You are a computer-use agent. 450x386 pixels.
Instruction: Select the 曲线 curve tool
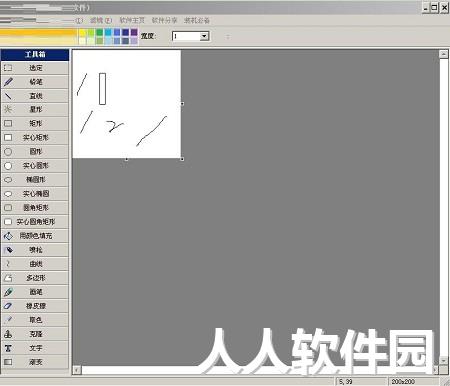[35, 264]
